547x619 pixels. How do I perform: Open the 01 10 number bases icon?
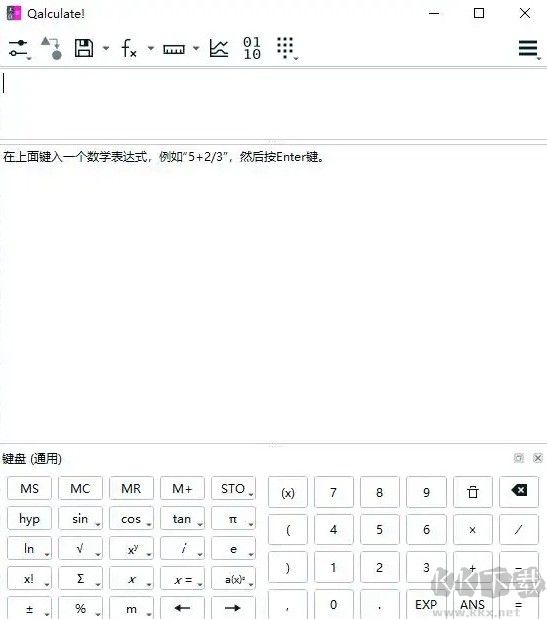(x=252, y=48)
